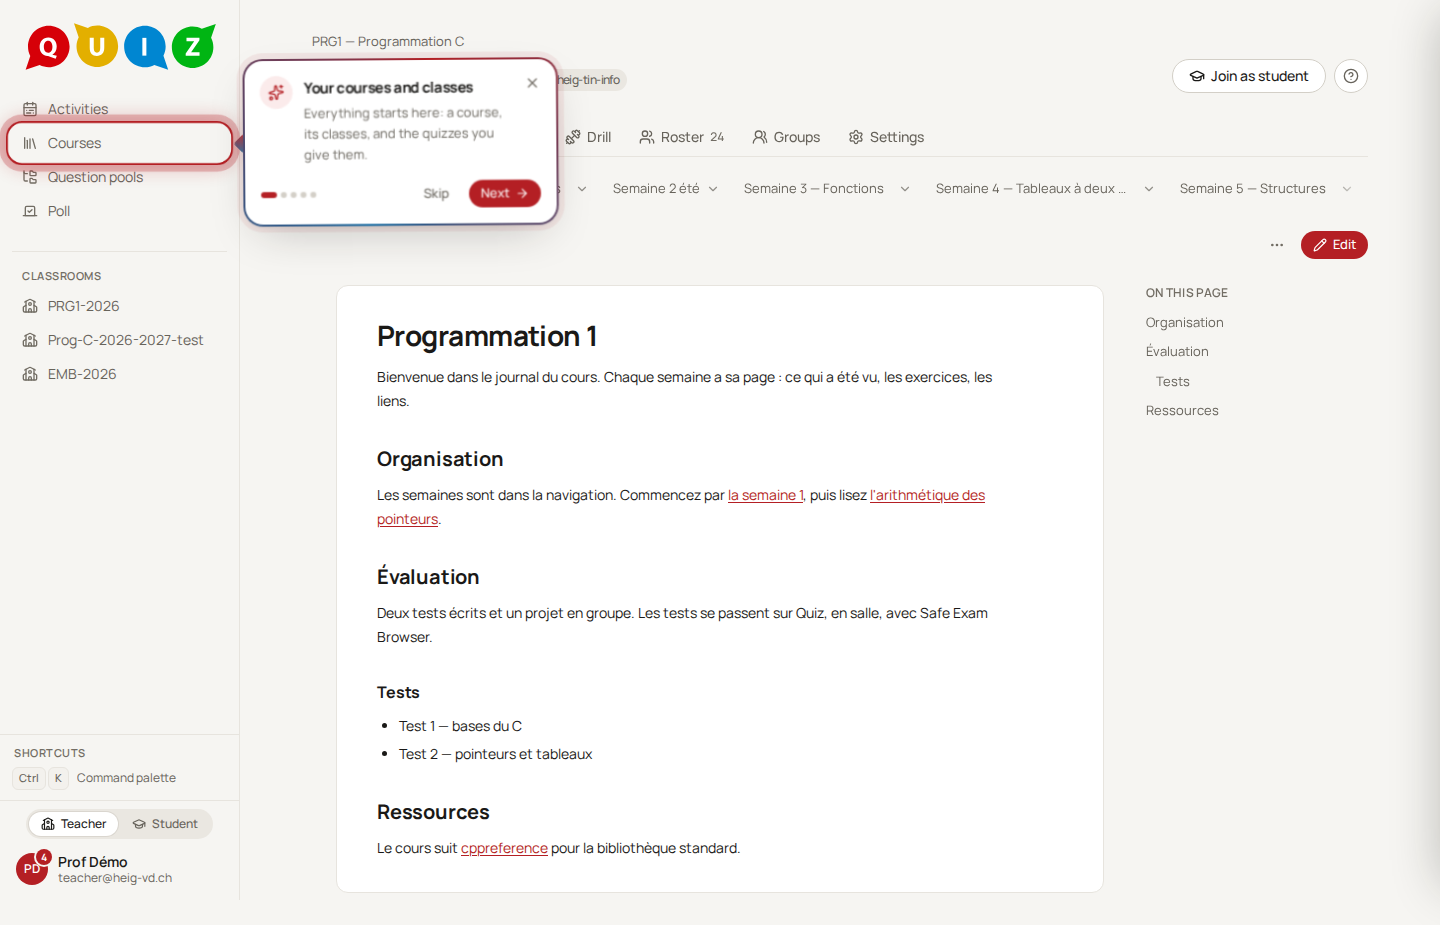
Task: Open the Roster tab
Action: click(682, 137)
